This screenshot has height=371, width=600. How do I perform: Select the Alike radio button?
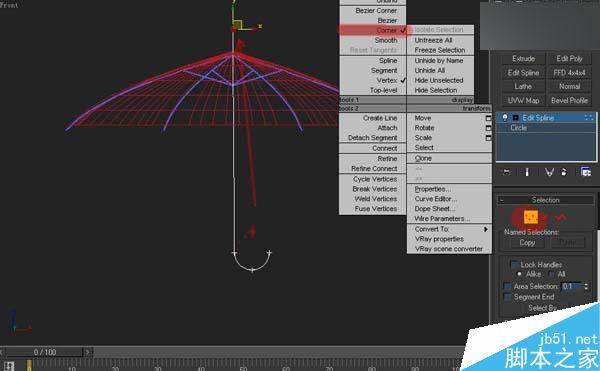click(519, 274)
